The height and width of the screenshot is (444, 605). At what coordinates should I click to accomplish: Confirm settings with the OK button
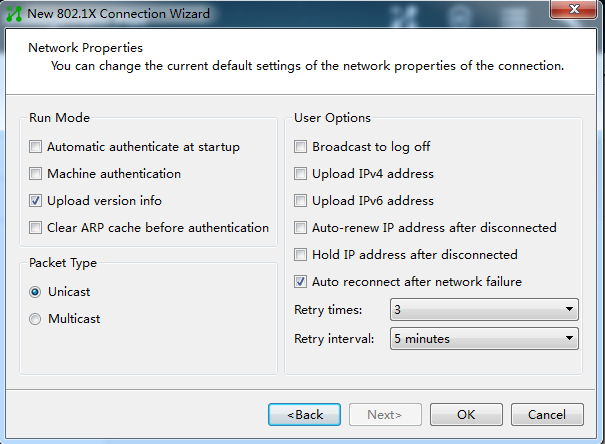tap(466, 415)
